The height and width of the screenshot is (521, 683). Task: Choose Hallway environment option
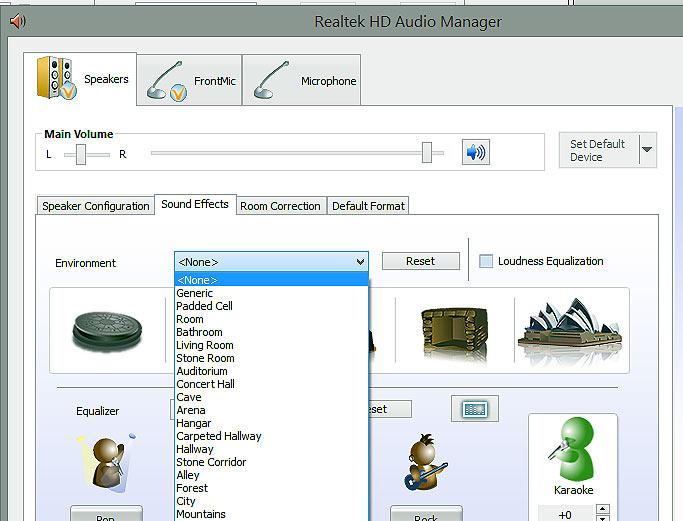pos(271,449)
